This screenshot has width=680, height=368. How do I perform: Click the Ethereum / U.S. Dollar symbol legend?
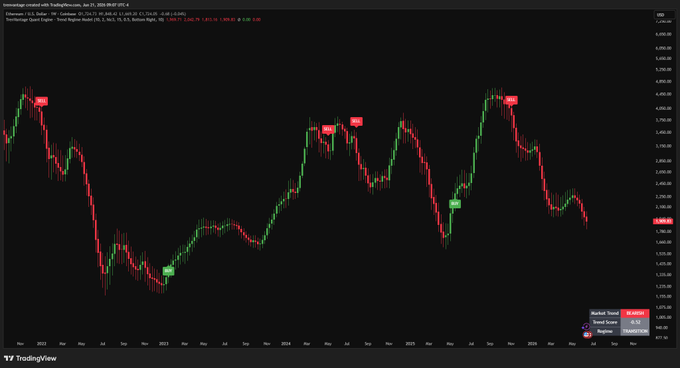pyautogui.click(x=41, y=14)
